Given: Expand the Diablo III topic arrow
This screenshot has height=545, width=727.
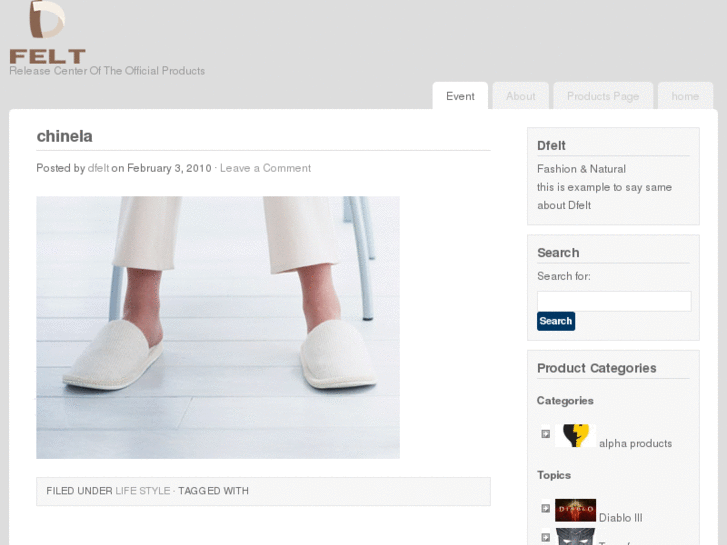Looking at the screenshot, I should point(546,508).
